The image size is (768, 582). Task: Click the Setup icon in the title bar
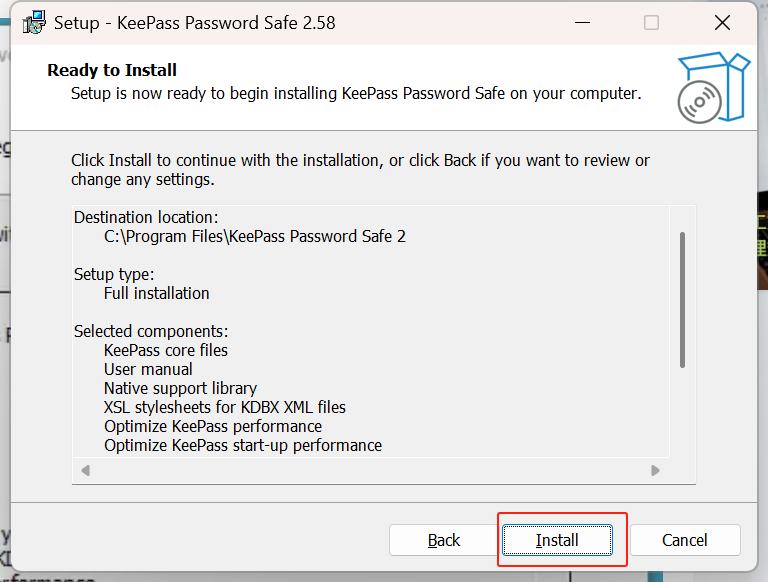coord(34,22)
